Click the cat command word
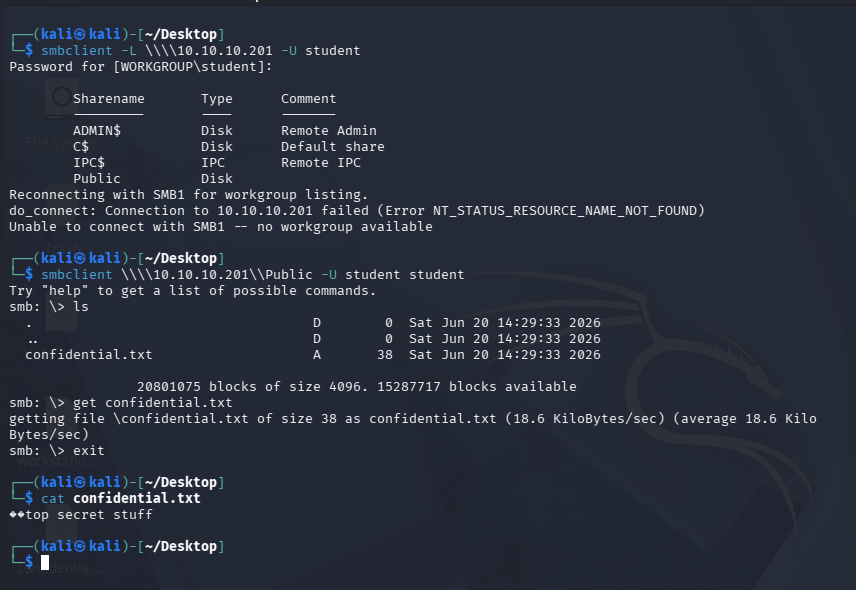Image resolution: width=856 pixels, height=590 pixels. [53, 498]
